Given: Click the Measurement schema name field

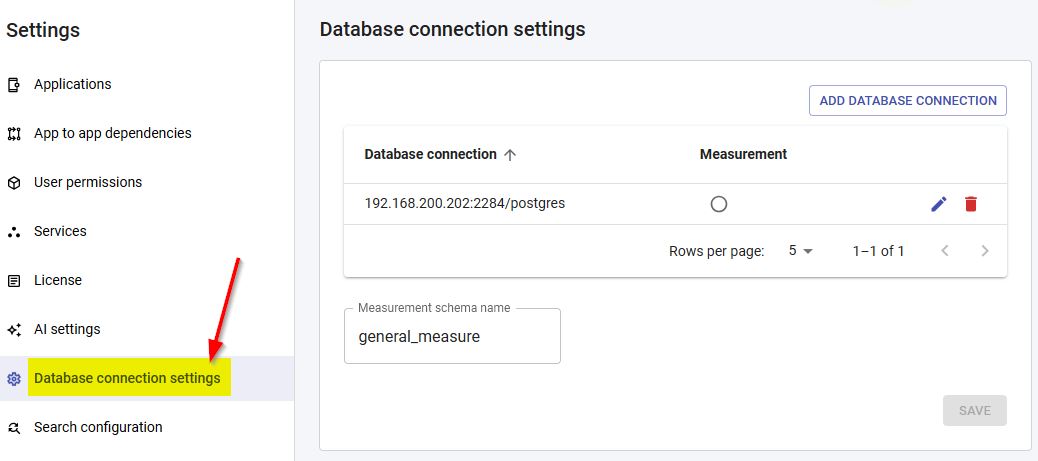Looking at the screenshot, I should tap(452, 337).
